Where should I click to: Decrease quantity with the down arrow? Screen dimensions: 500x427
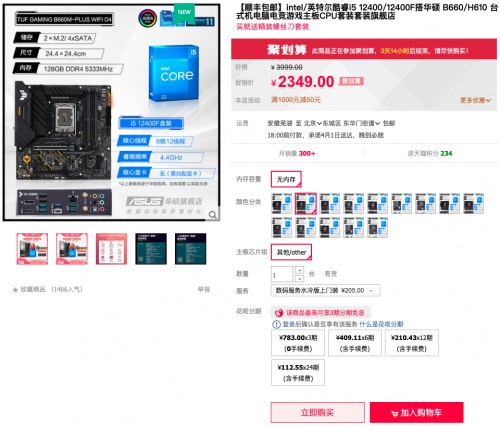point(300,278)
